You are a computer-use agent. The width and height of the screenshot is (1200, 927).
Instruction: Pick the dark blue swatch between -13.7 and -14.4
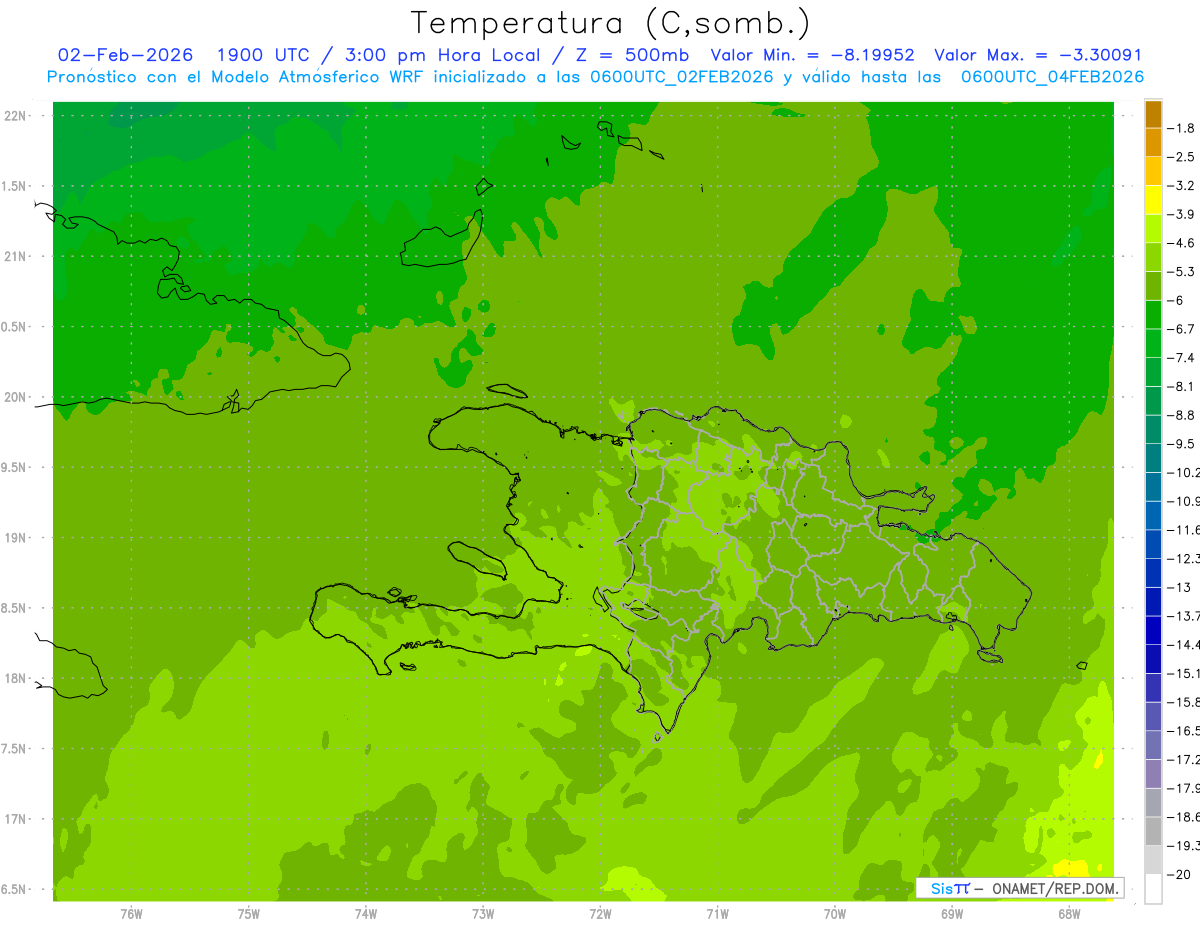1153,629
